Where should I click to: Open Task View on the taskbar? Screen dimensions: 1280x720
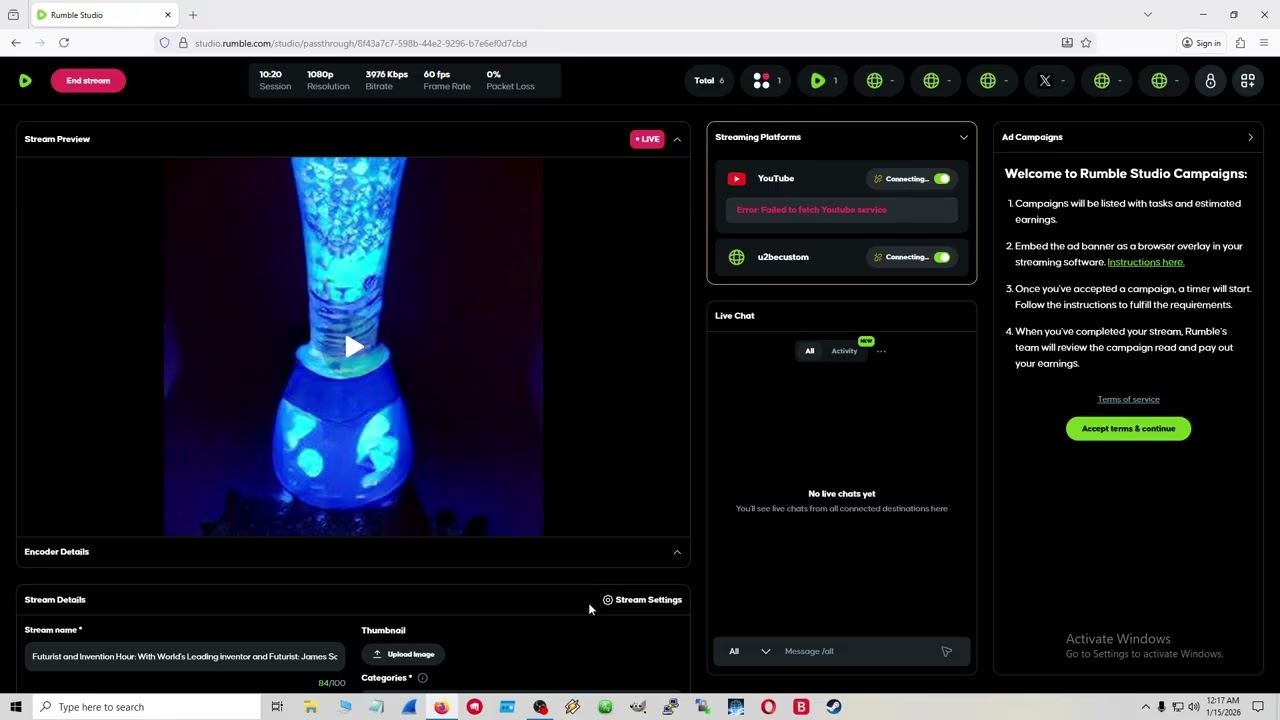(277, 707)
